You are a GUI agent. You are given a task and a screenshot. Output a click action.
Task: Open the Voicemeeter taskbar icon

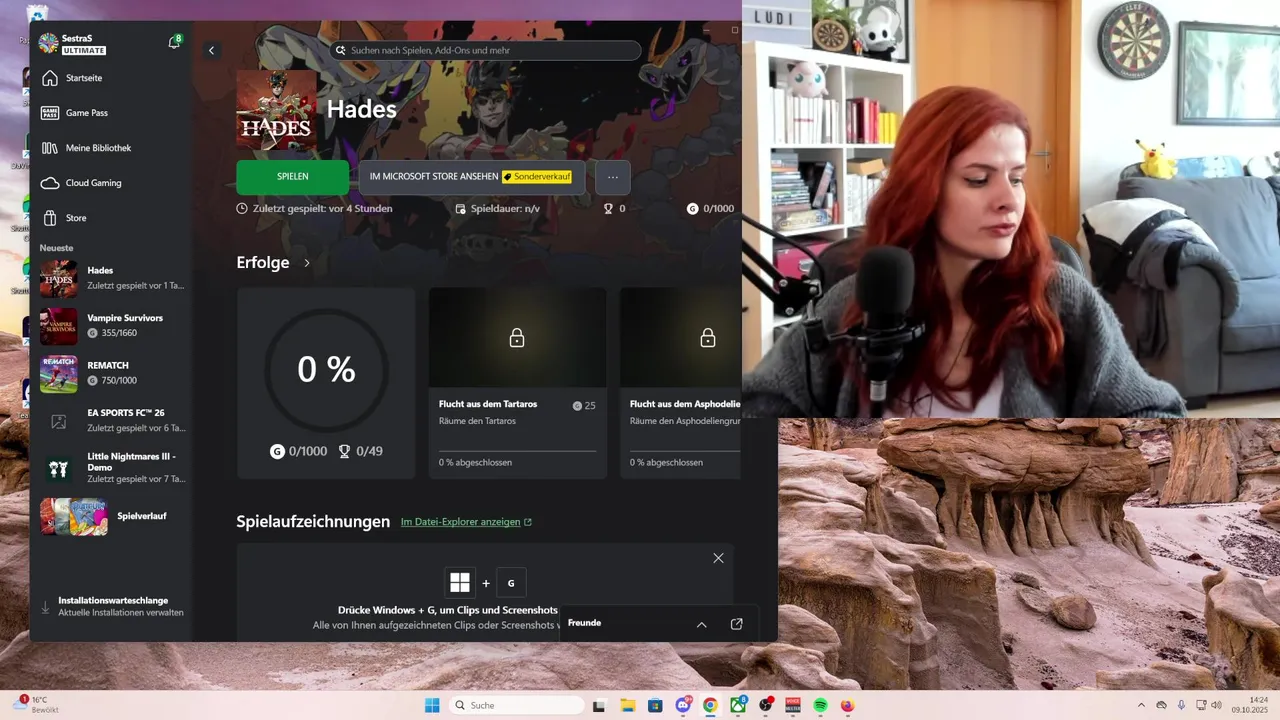tap(793, 705)
